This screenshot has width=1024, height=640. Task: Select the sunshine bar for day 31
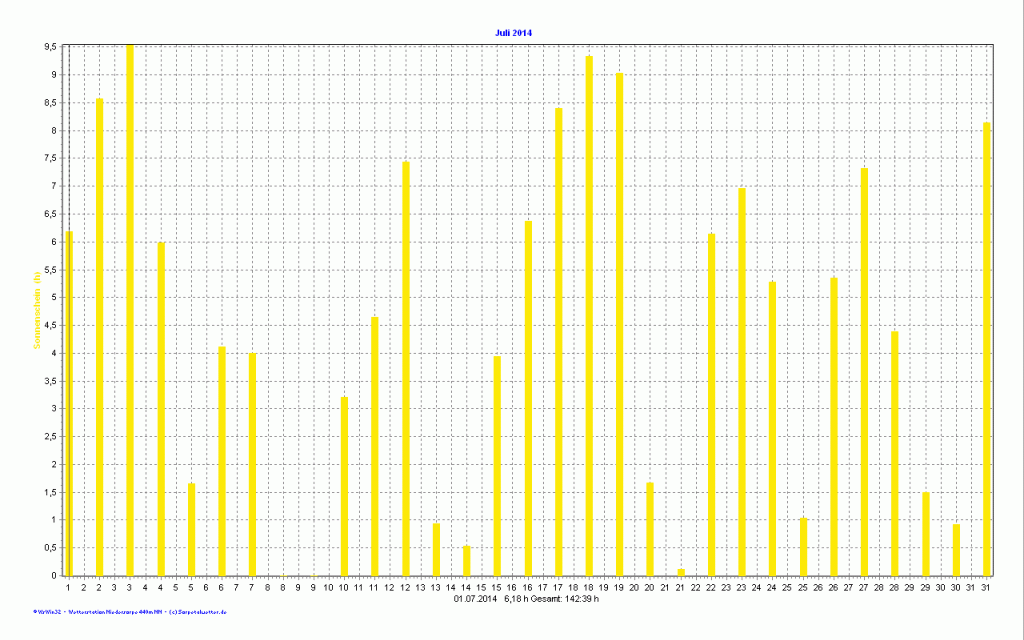point(987,349)
